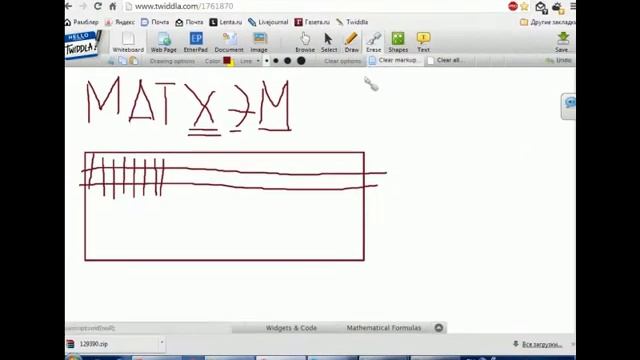The height and width of the screenshot is (360, 640).
Task: Open the Lenta.ru bookmark
Action: pos(226,22)
